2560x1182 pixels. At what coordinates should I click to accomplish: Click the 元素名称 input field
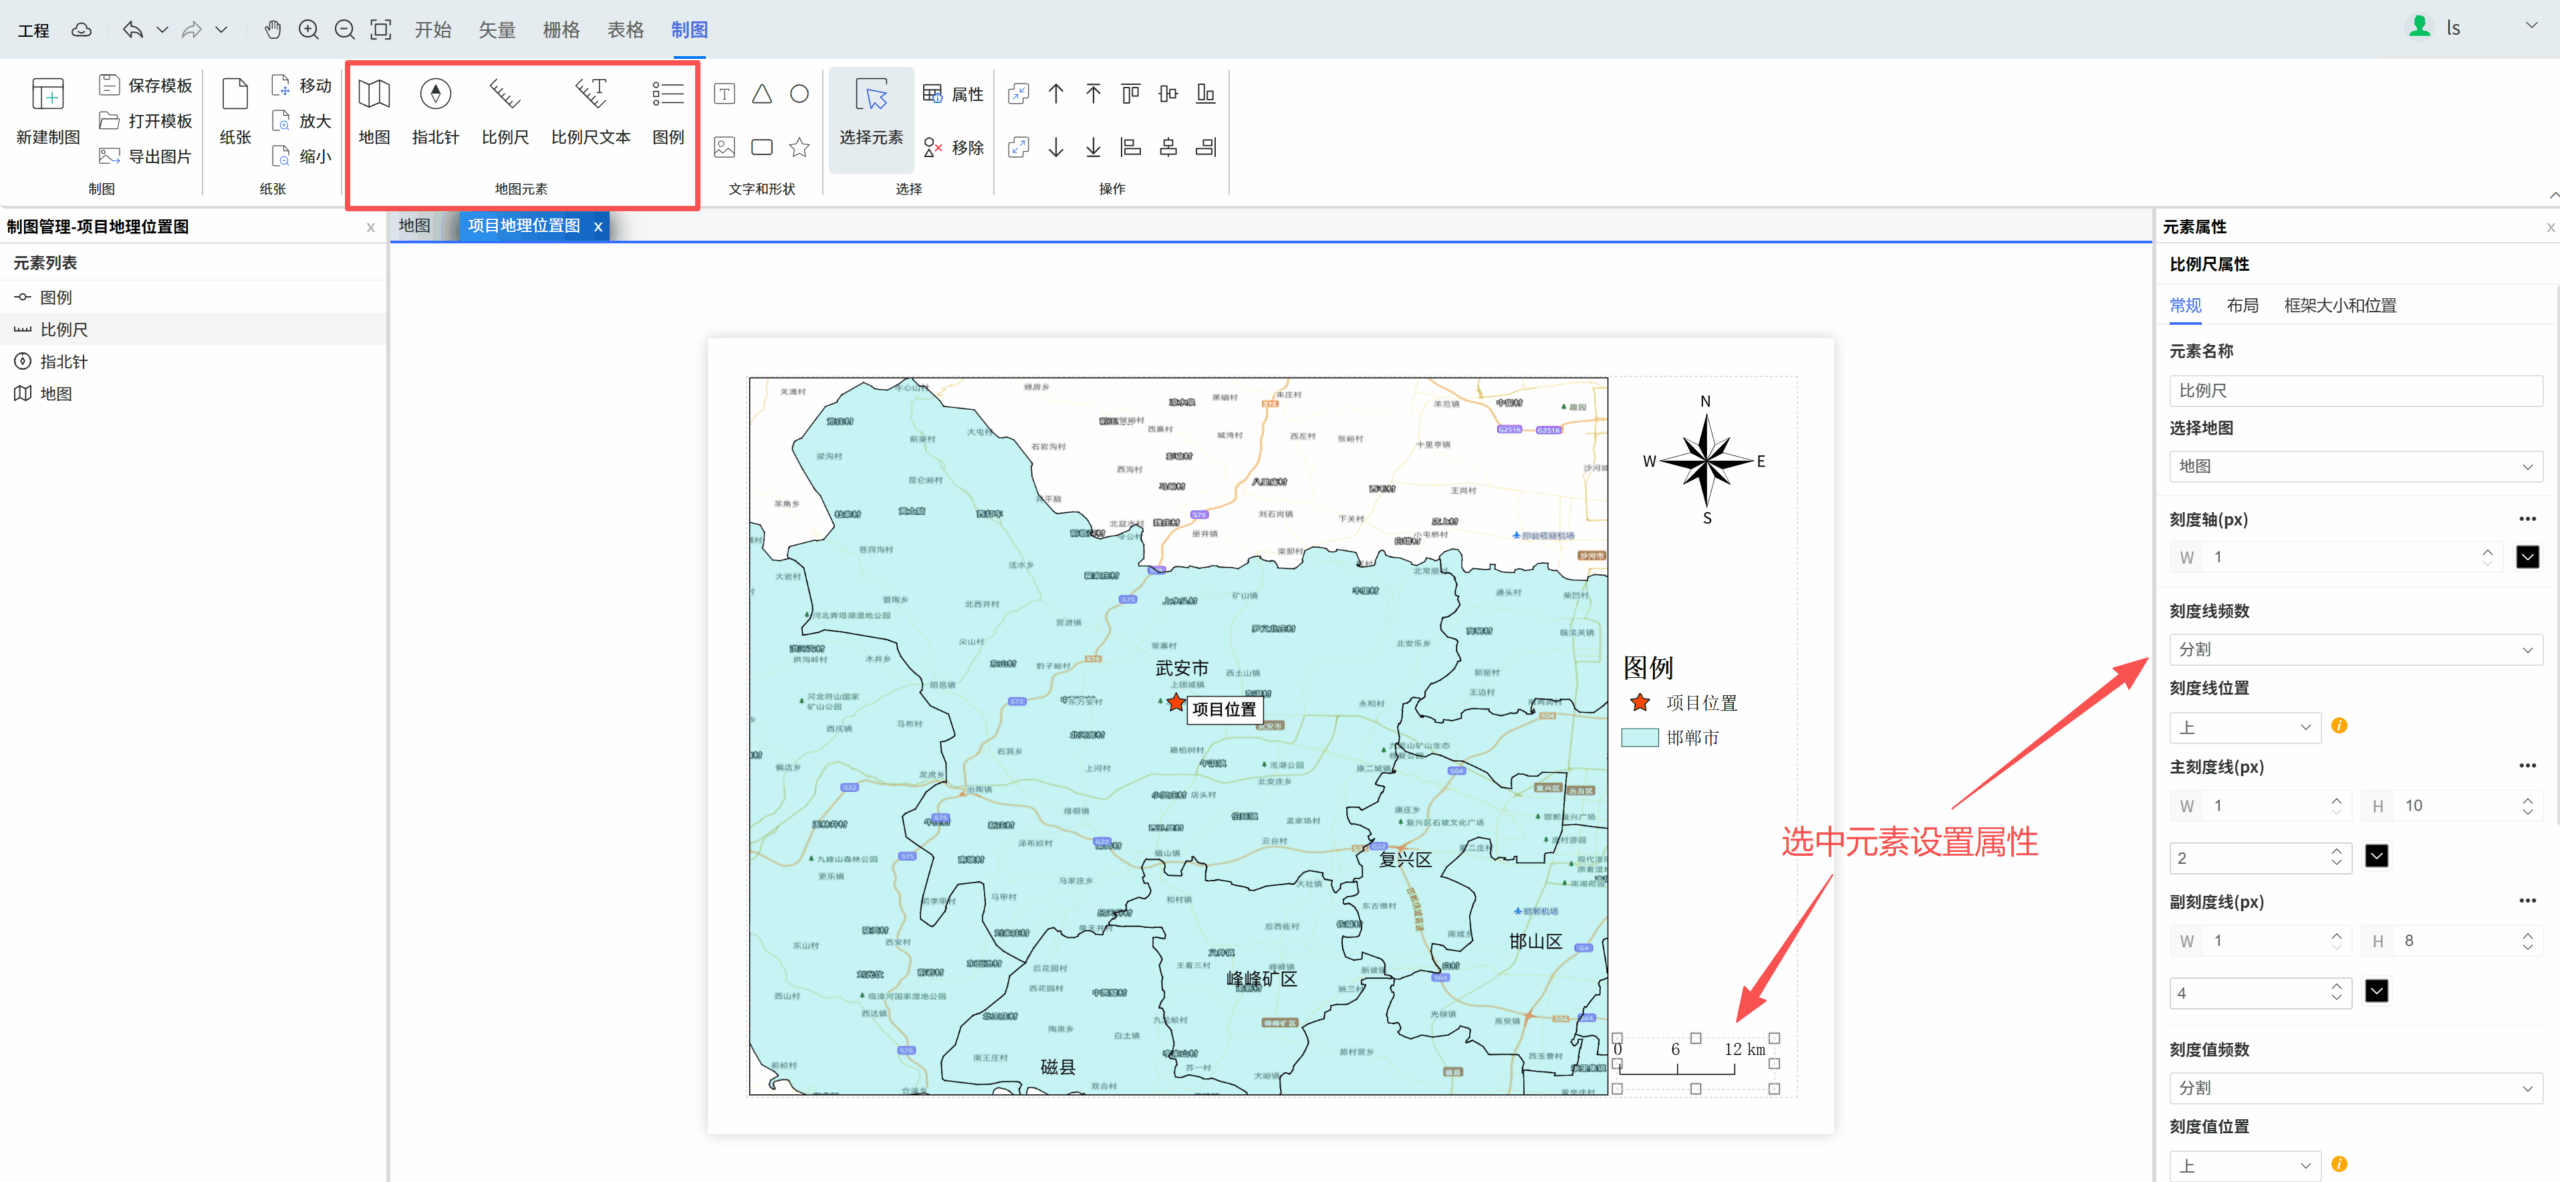pos(2354,390)
